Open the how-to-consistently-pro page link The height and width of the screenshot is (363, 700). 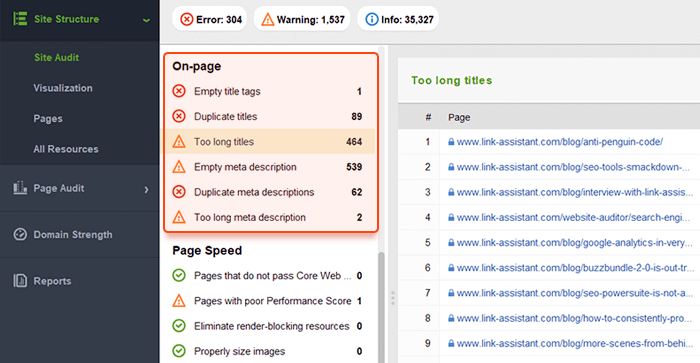click(574, 318)
